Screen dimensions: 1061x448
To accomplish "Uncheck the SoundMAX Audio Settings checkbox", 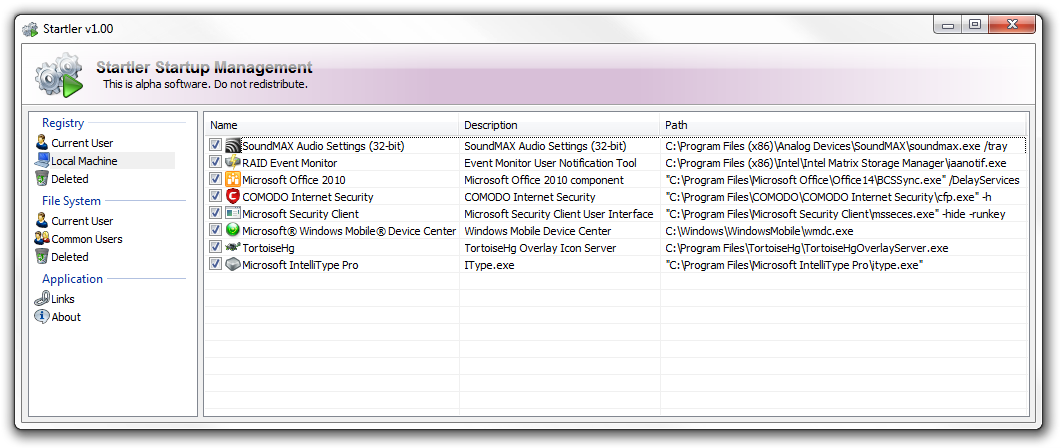I will click(216, 146).
